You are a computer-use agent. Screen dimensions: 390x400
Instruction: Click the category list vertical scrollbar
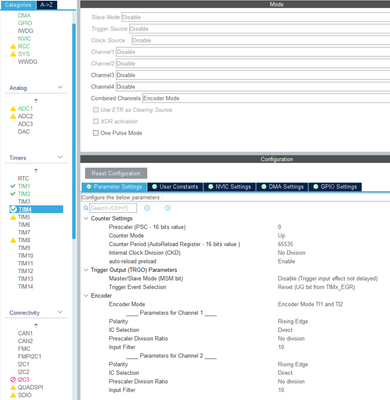coord(74,131)
